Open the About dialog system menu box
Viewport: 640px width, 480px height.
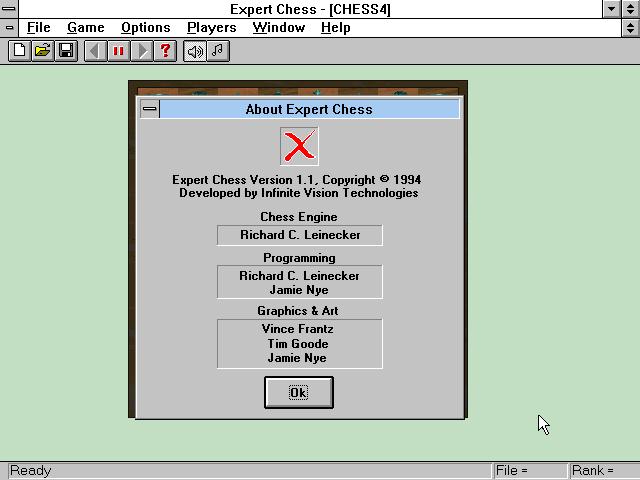pos(150,109)
